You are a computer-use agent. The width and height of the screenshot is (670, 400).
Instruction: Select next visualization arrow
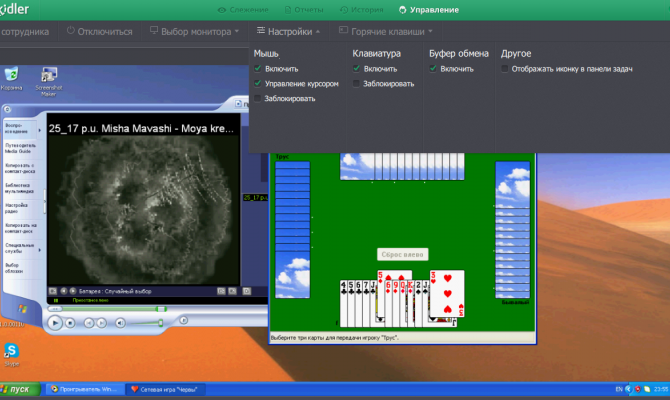click(73, 291)
